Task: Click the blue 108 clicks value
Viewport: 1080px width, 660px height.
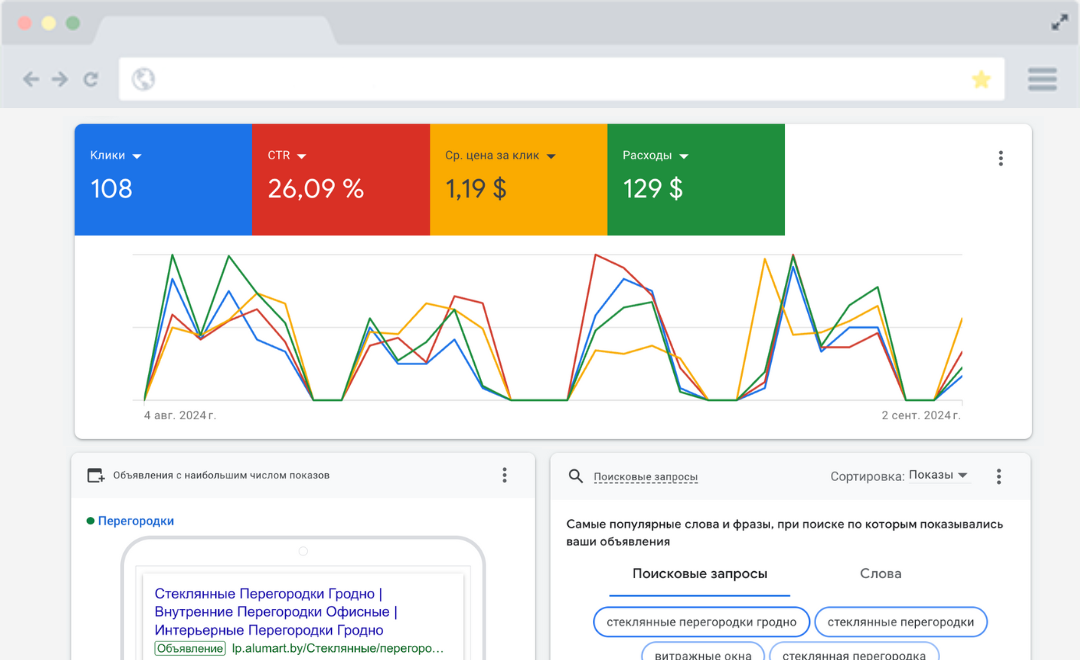Action: point(111,189)
